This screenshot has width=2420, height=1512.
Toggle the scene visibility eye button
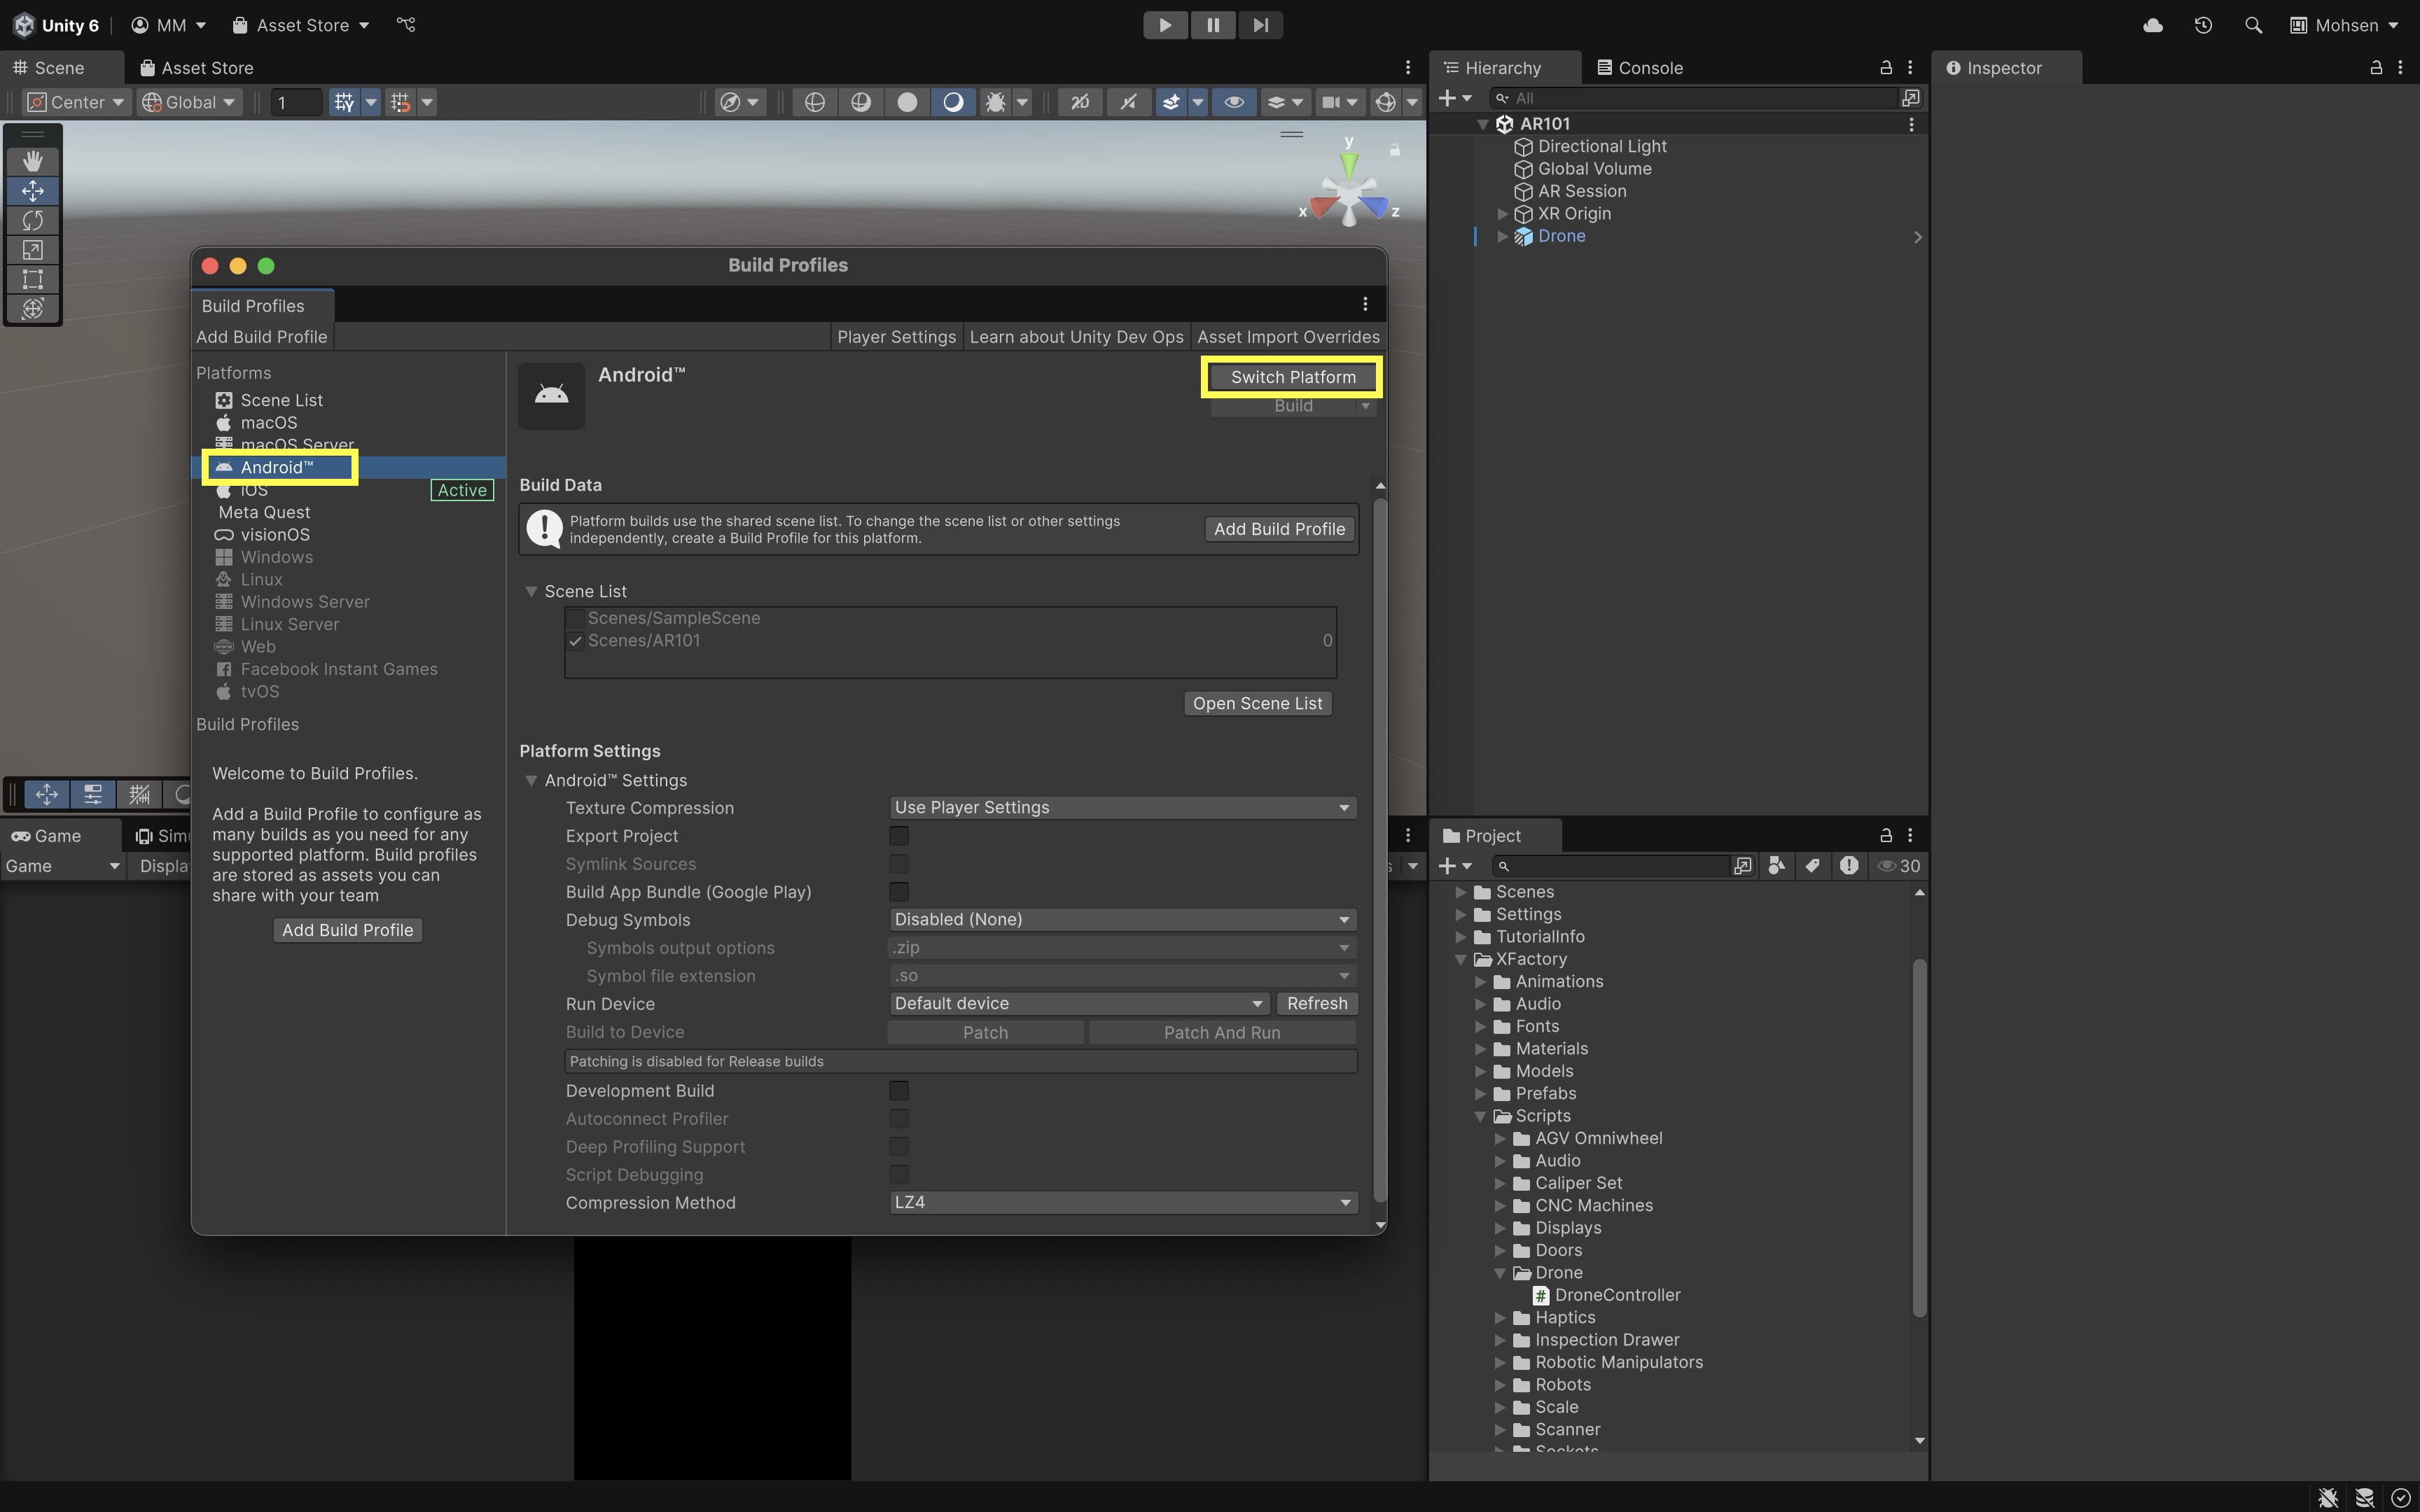pyautogui.click(x=1234, y=102)
